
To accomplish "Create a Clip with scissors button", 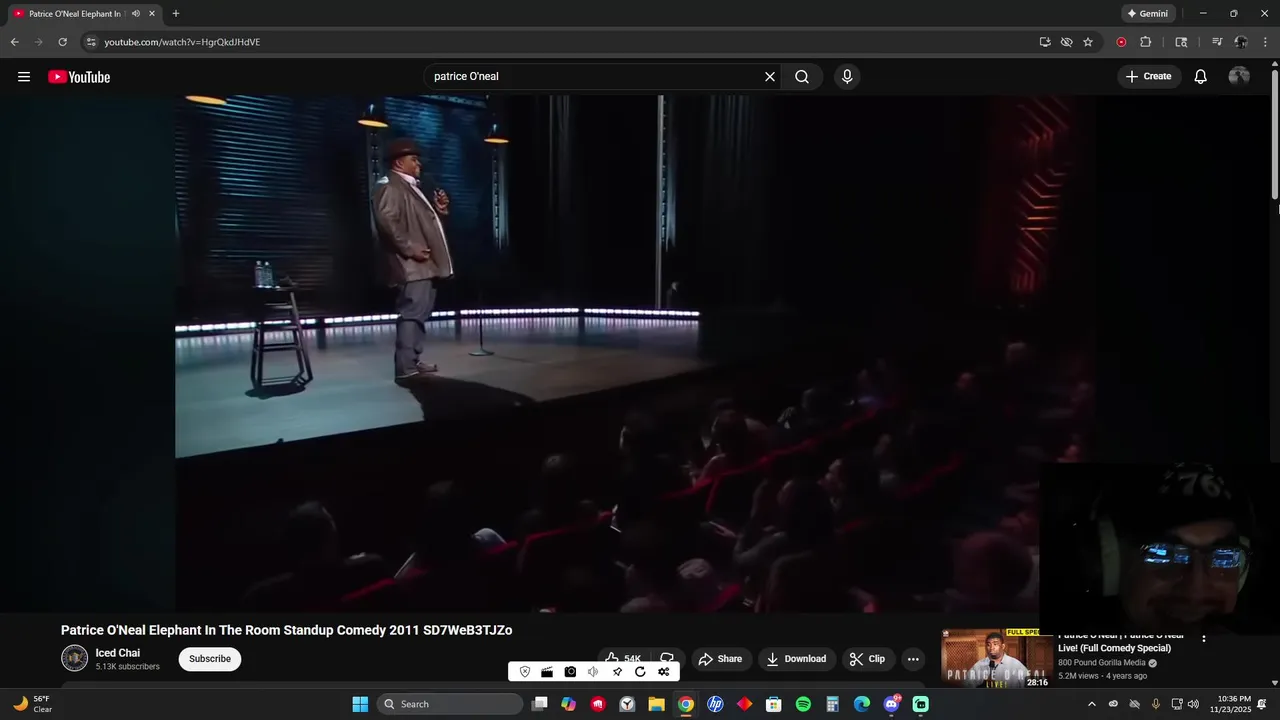I will tap(868, 659).
